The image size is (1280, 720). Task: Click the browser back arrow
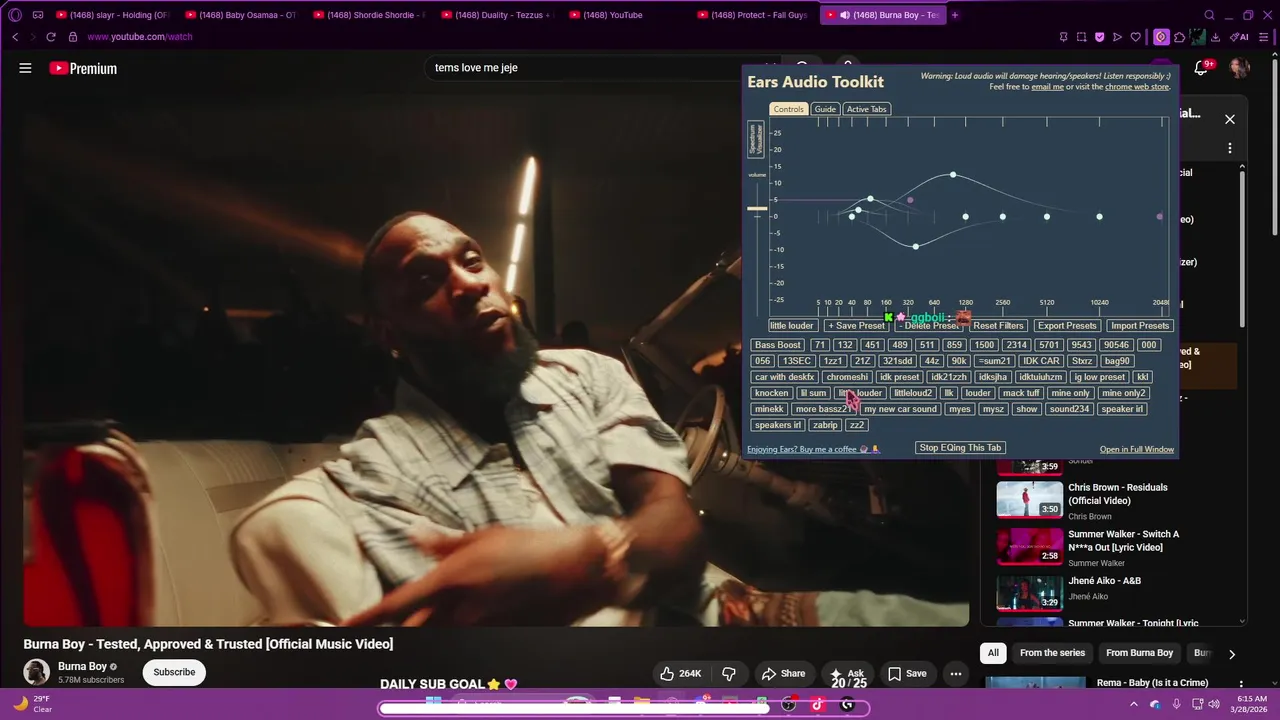tap(15, 37)
